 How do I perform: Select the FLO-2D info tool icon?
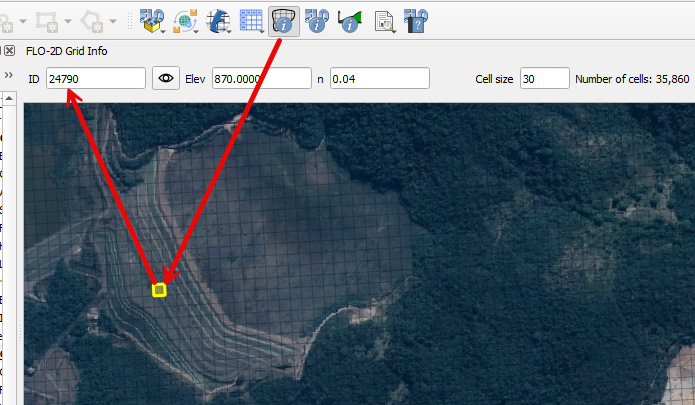(x=317, y=19)
